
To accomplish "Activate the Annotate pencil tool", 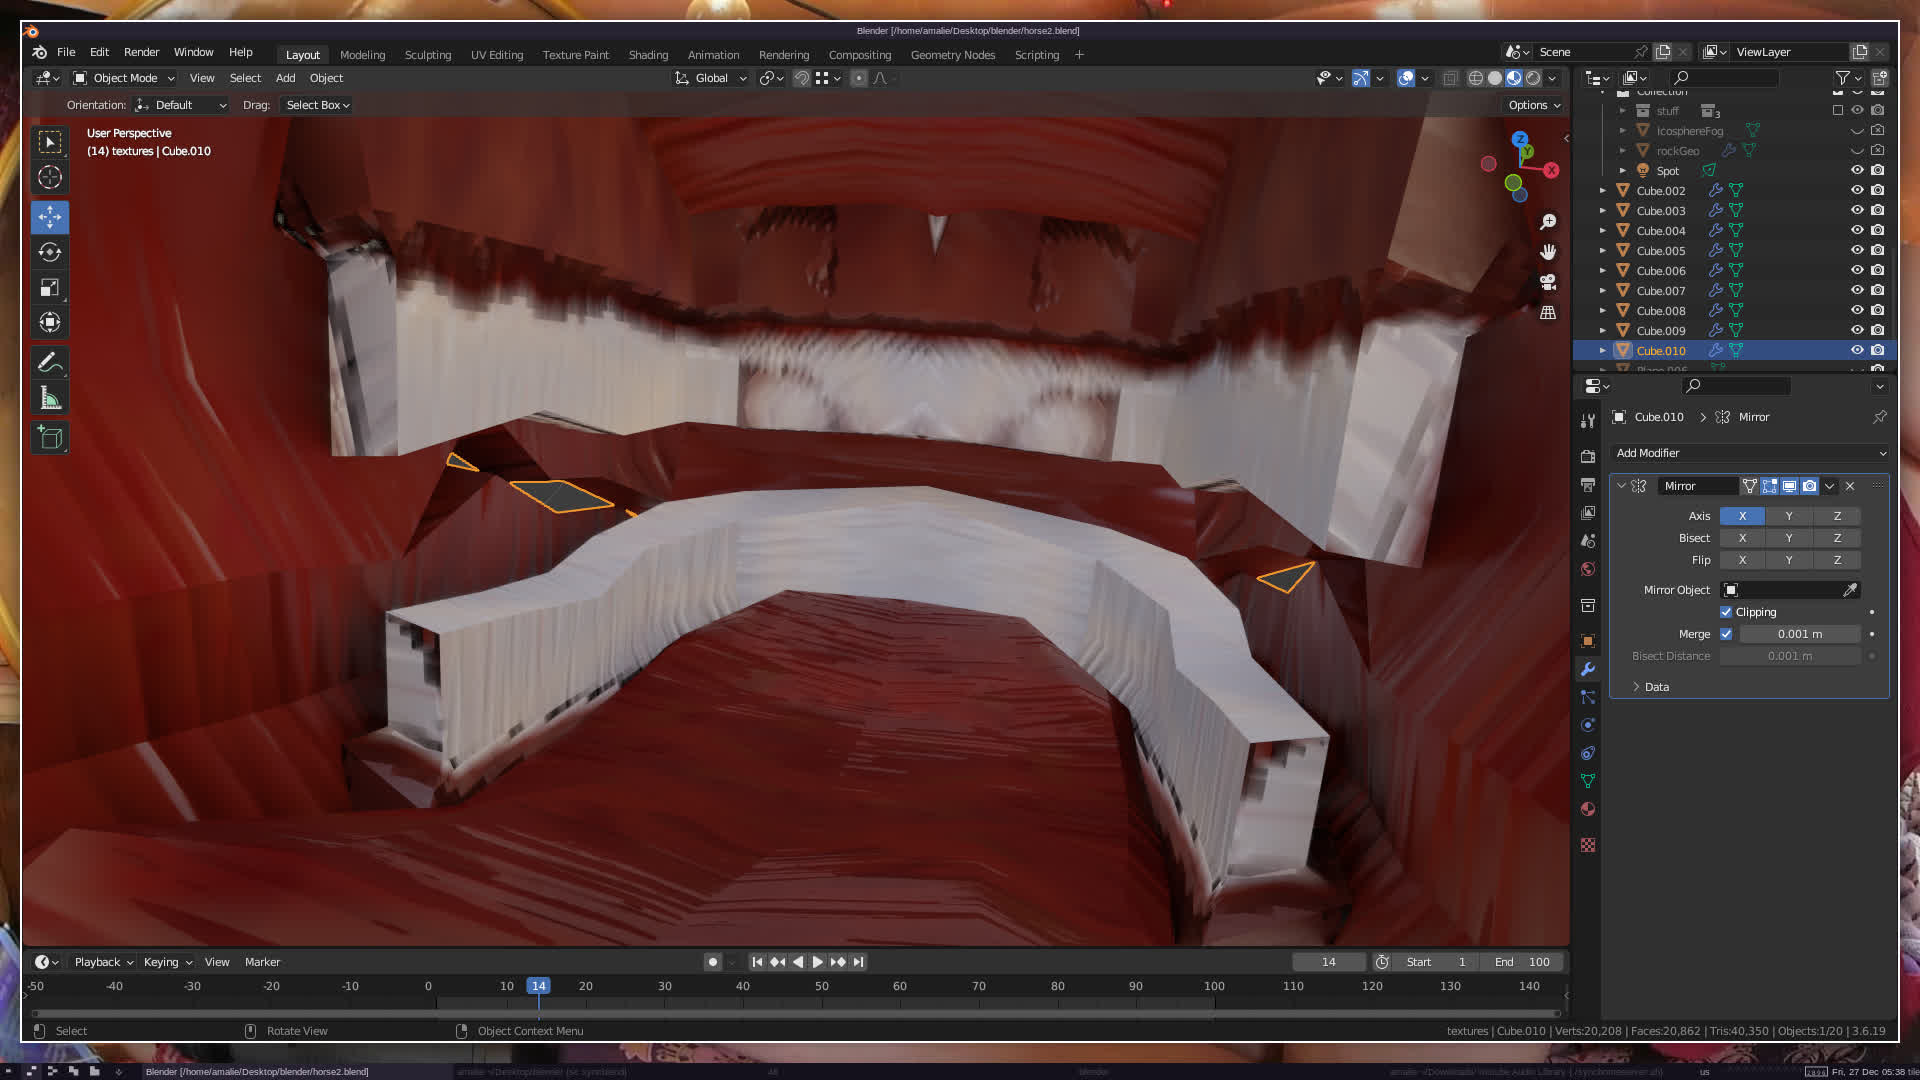I will click(x=50, y=362).
